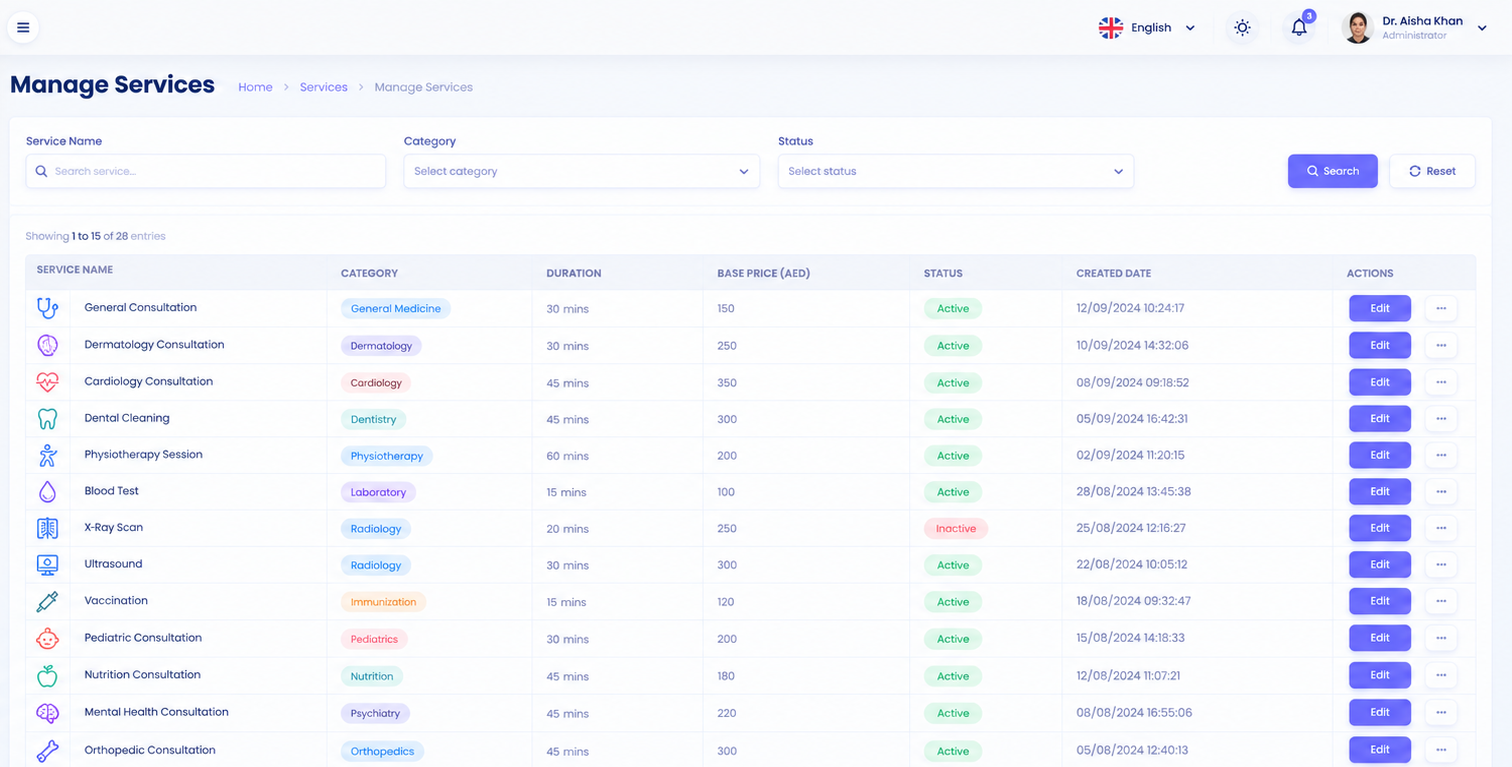Expand the user profile dropdown chevron

pos(1482,29)
